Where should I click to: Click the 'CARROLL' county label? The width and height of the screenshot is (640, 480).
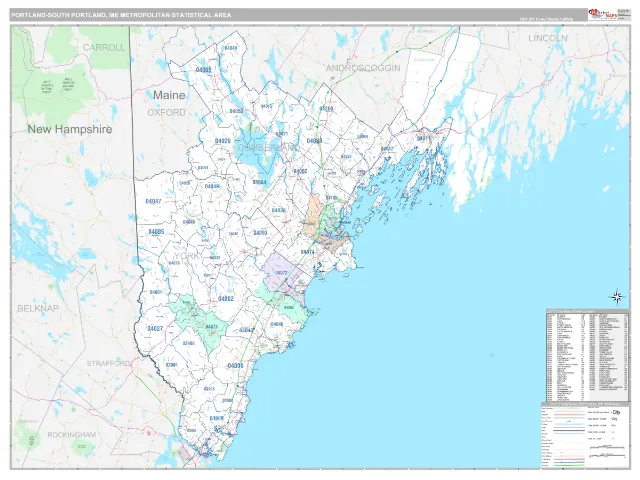pos(104,47)
